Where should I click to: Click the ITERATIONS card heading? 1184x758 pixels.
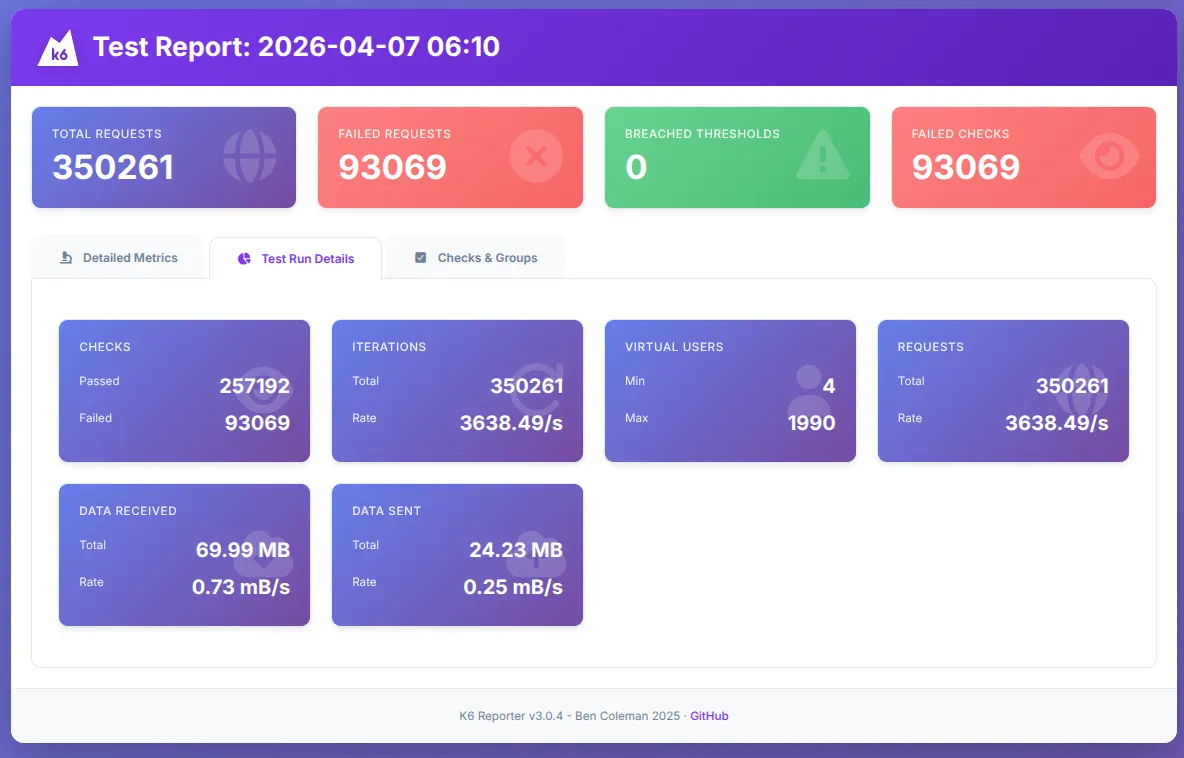389,347
